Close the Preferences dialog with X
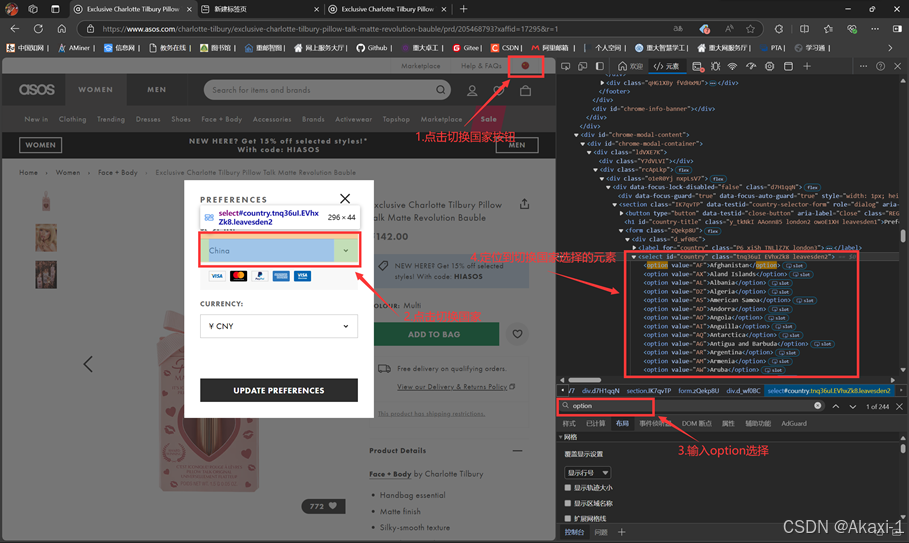Screen dimensions: 909x543 [345, 198]
